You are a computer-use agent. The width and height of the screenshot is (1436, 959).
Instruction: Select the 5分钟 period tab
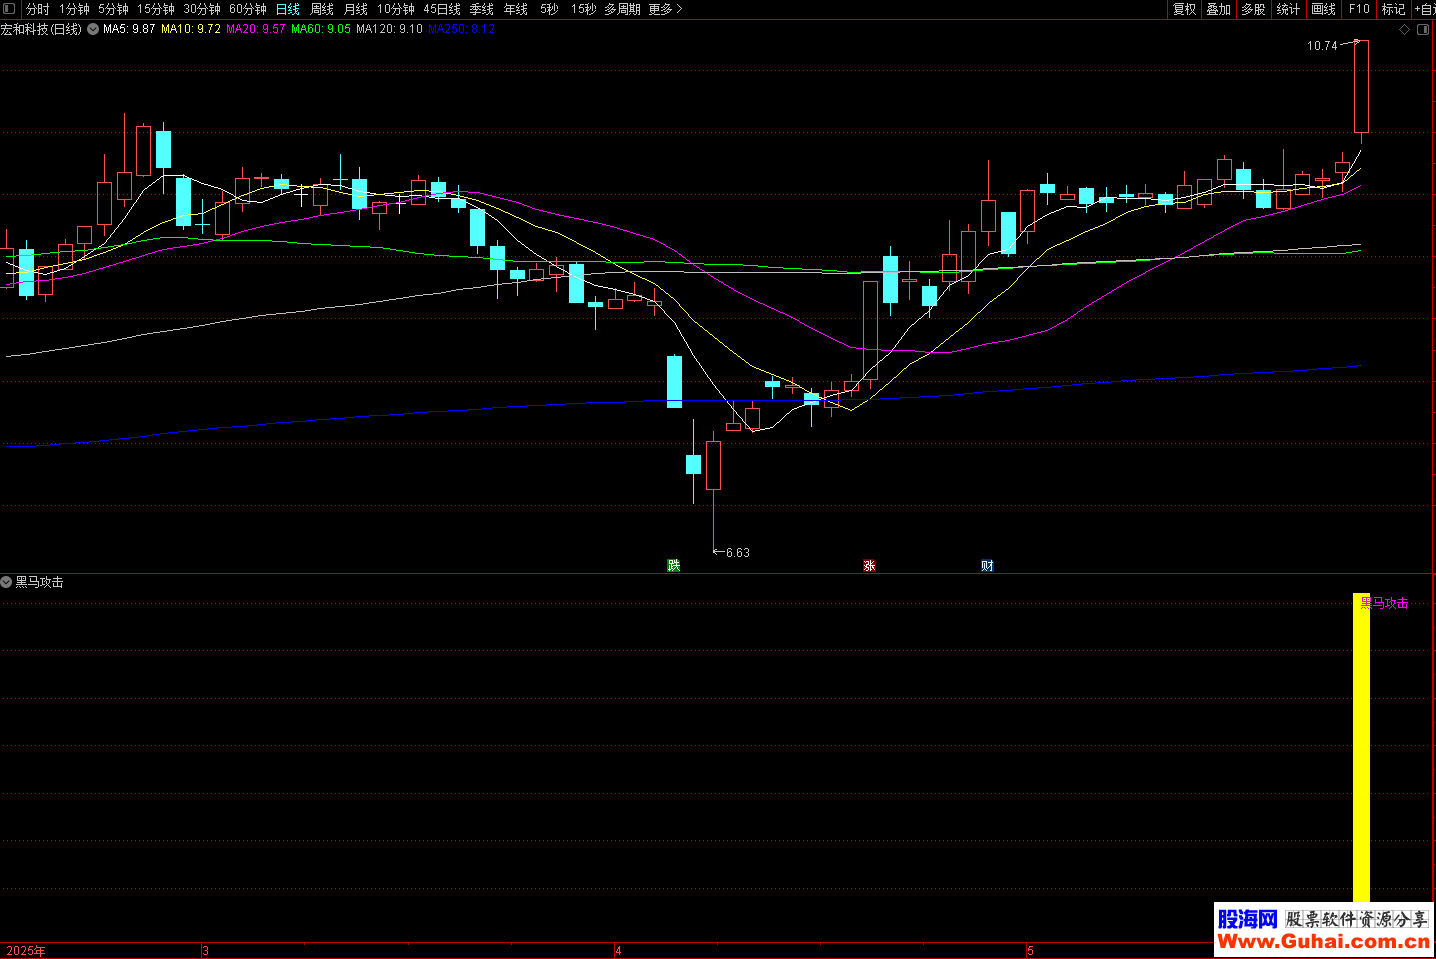113,9
